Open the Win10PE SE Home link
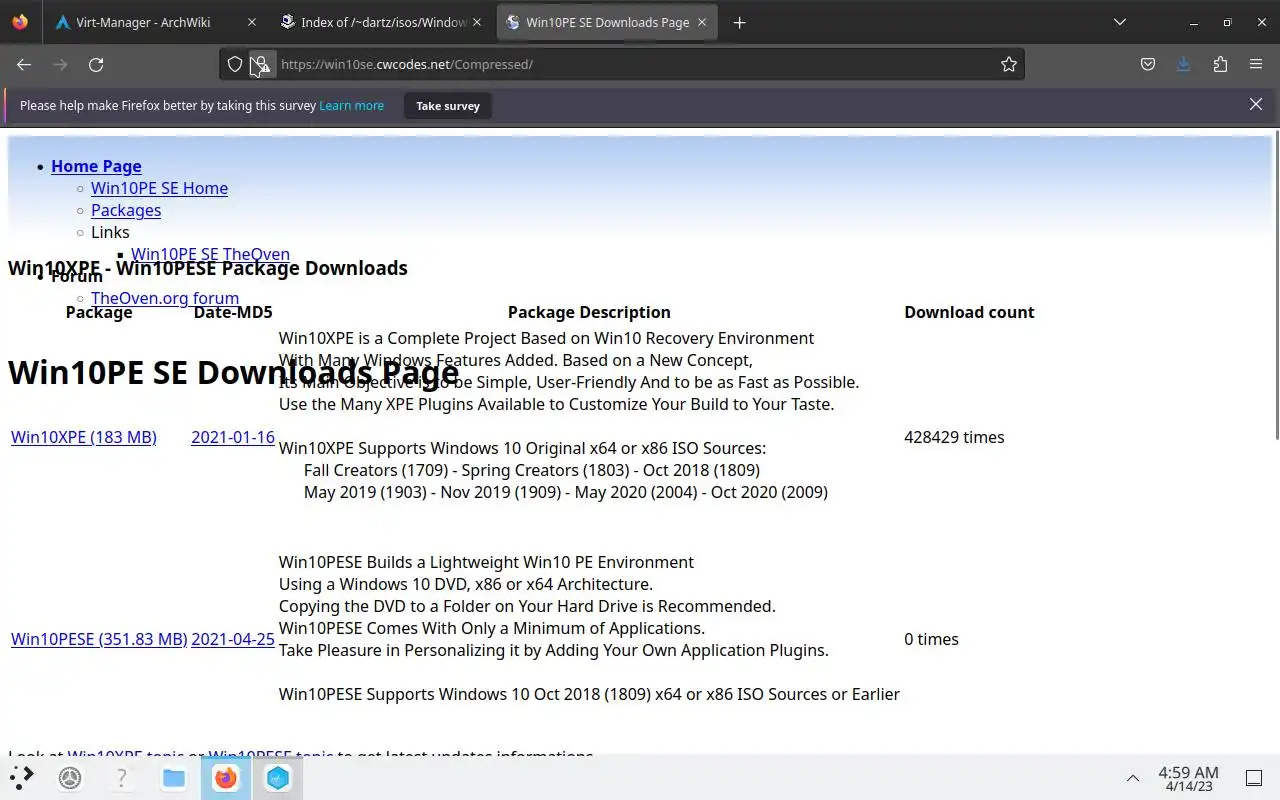Viewport: 1280px width, 800px height. (x=159, y=188)
